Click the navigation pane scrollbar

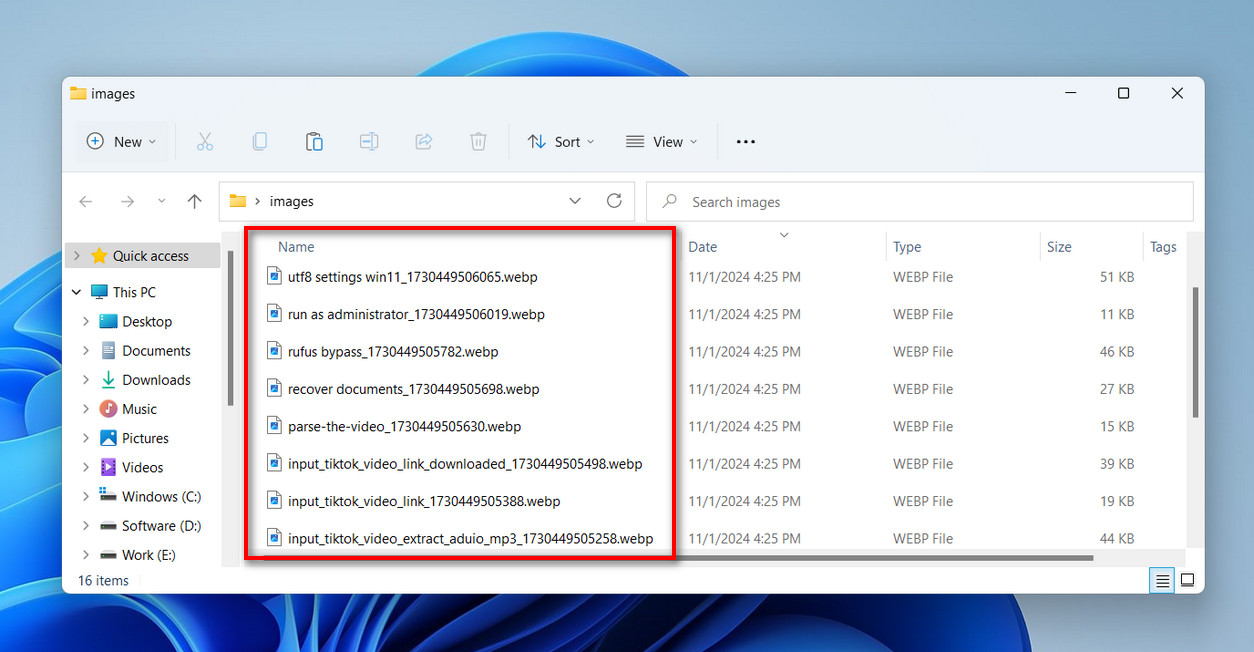(x=230, y=330)
